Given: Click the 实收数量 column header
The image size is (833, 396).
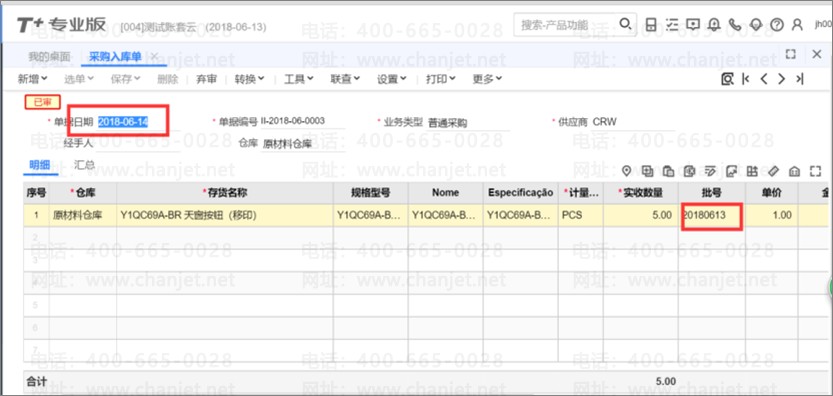Looking at the screenshot, I should pyautogui.click(x=641, y=192).
